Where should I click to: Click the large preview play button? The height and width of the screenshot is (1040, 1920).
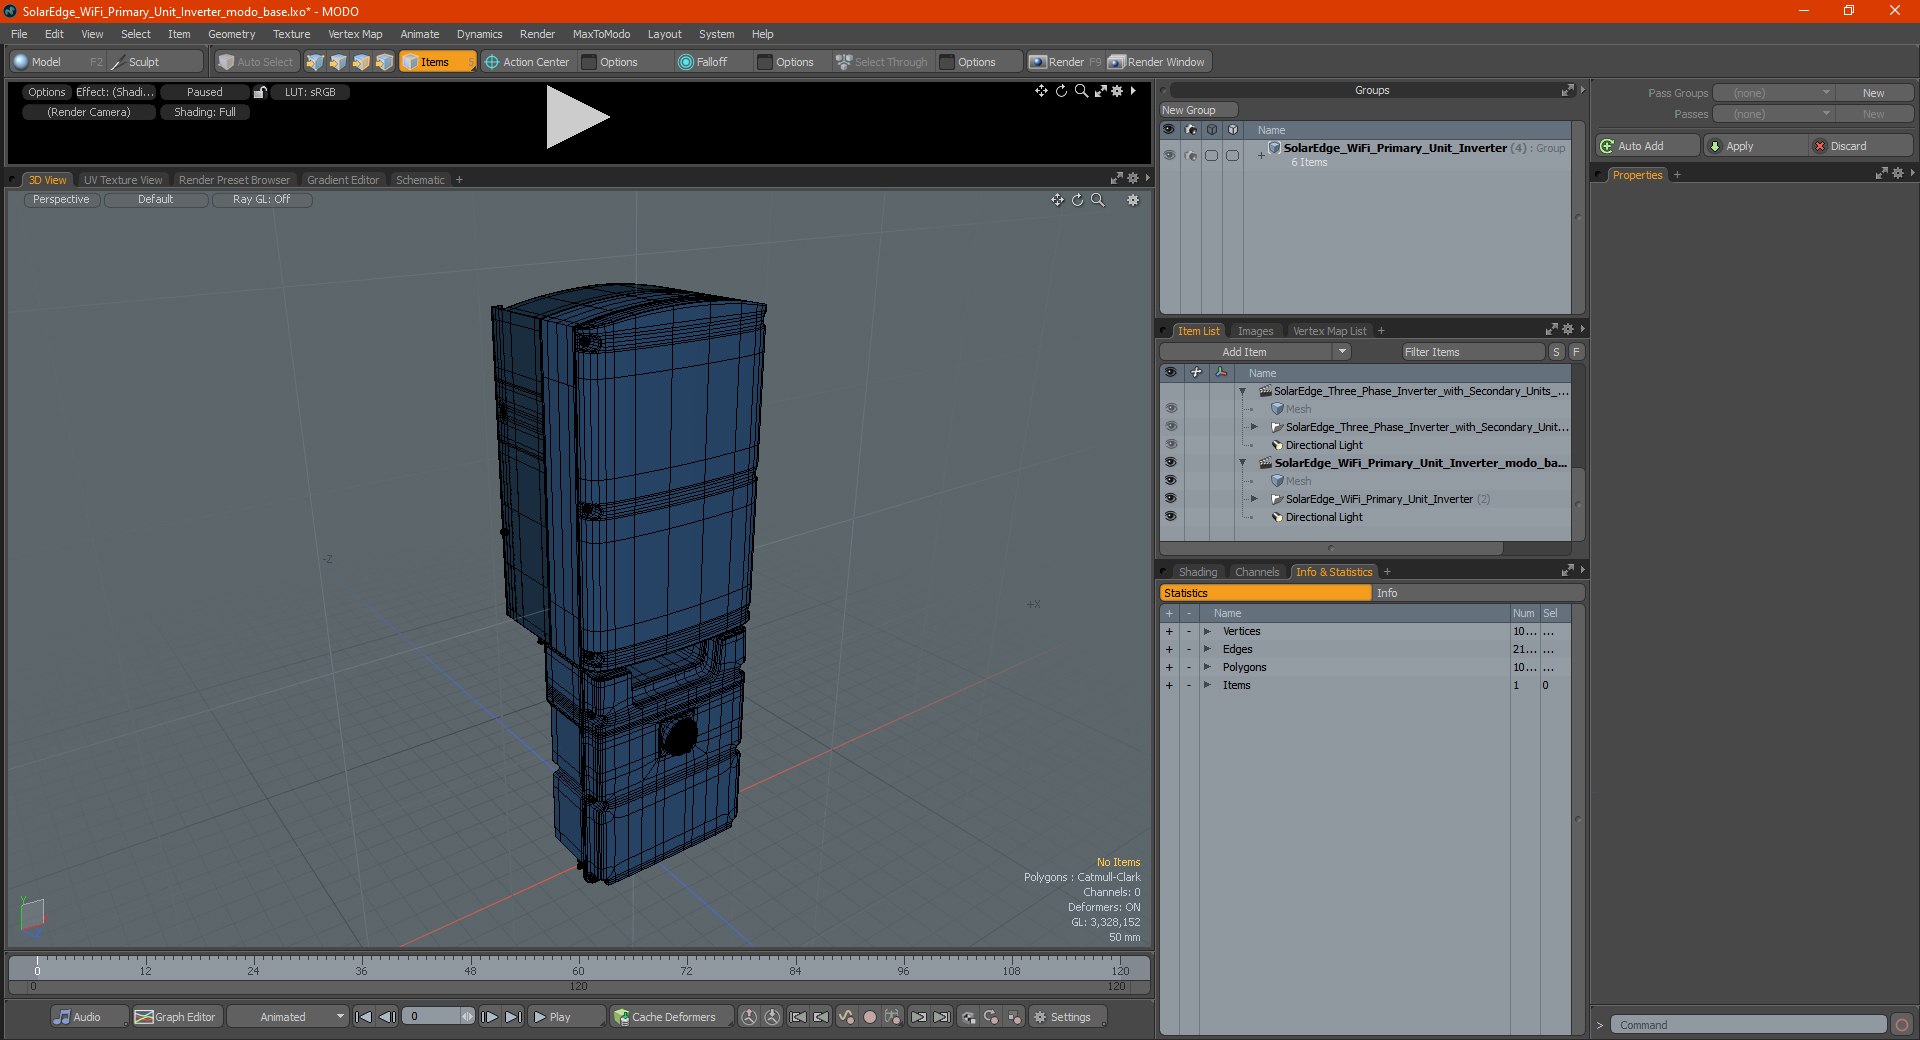577,118
